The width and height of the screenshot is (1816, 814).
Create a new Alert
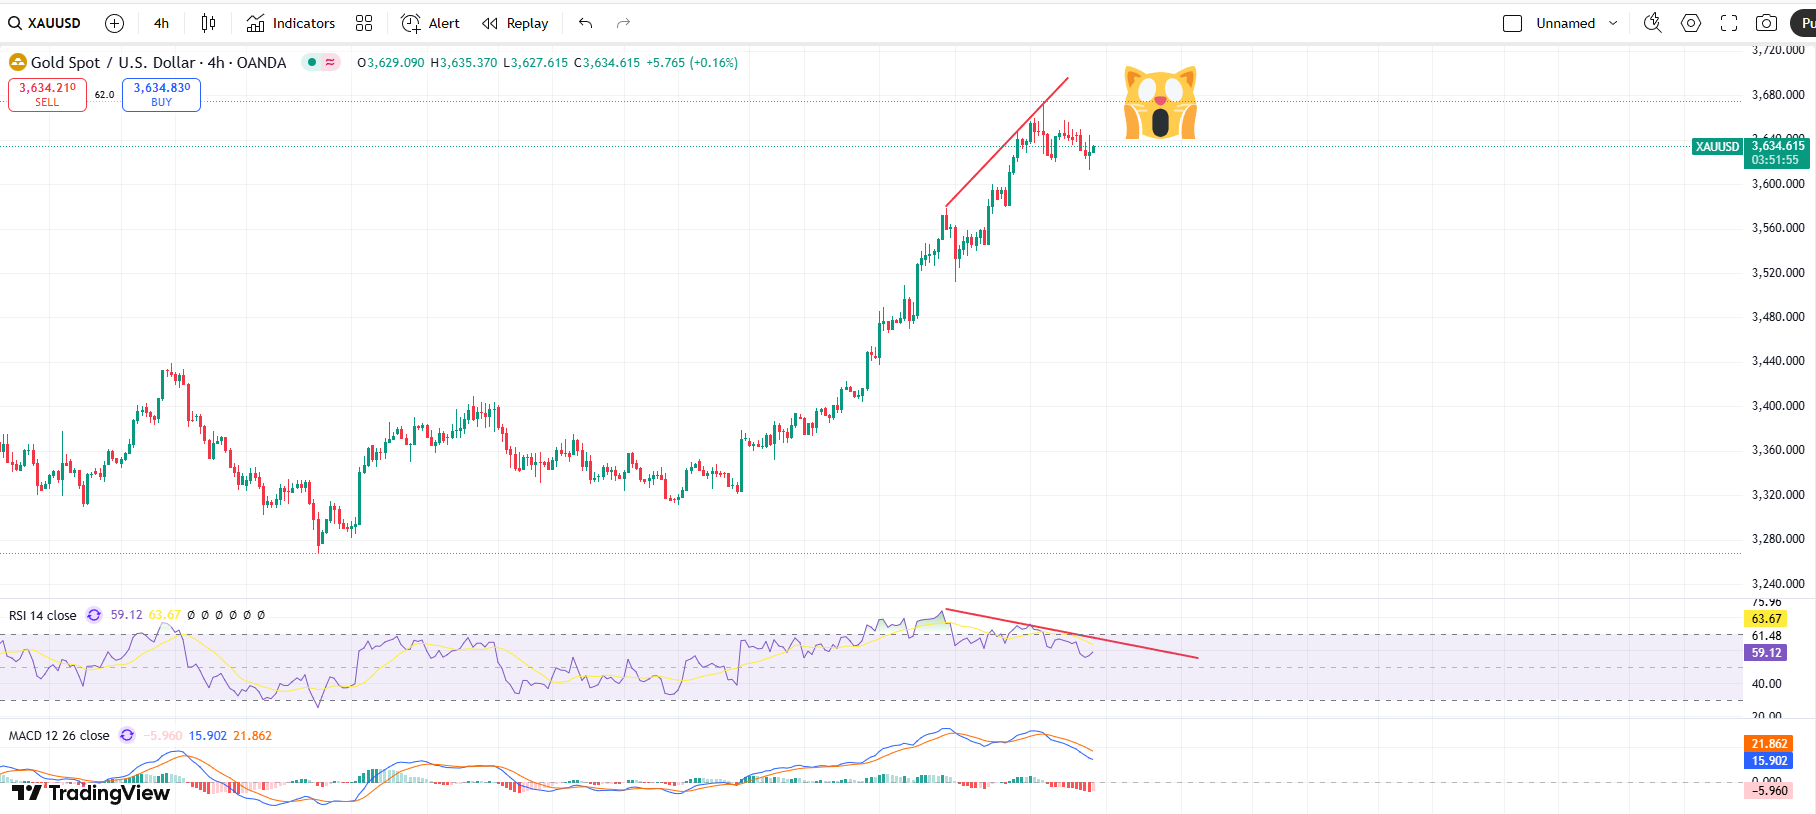click(x=430, y=23)
